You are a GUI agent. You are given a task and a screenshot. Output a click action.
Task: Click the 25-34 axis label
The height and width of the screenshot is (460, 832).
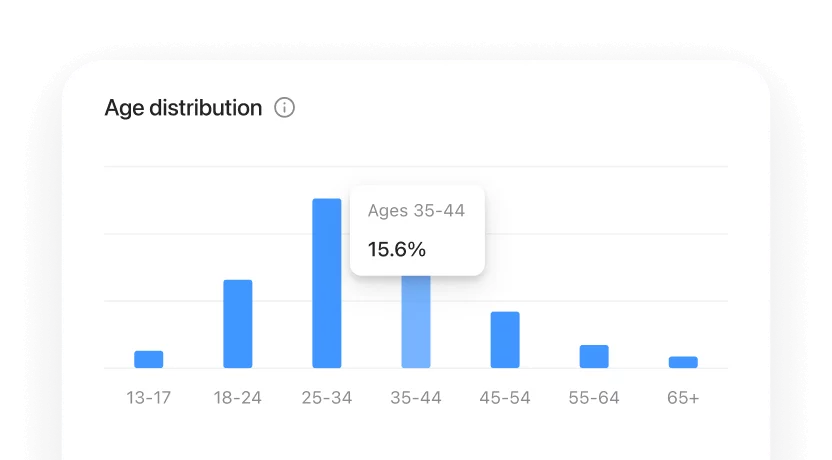click(x=327, y=398)
